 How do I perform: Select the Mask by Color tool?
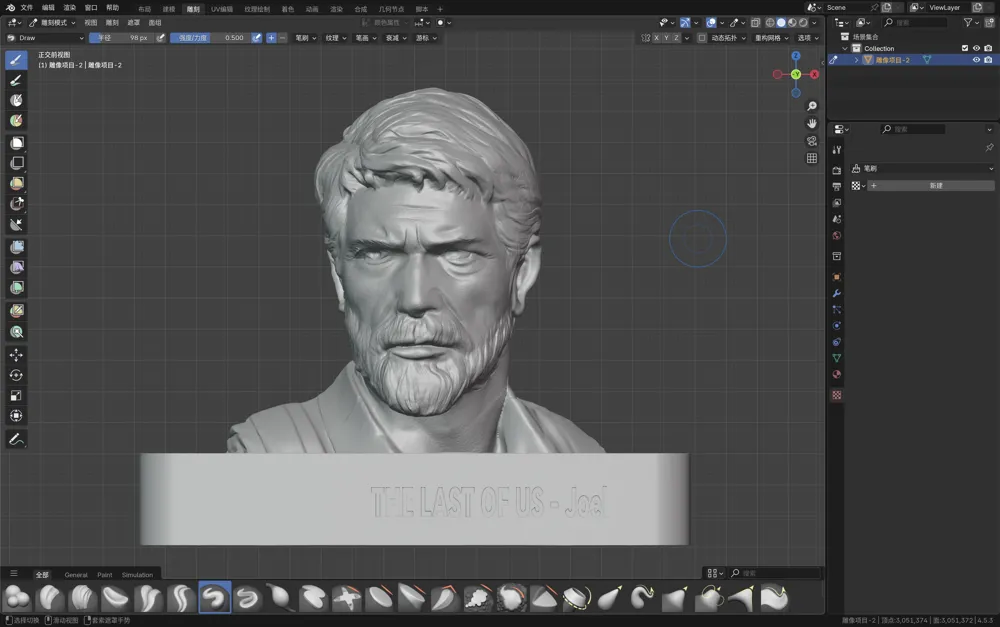[x=17, y=332]
